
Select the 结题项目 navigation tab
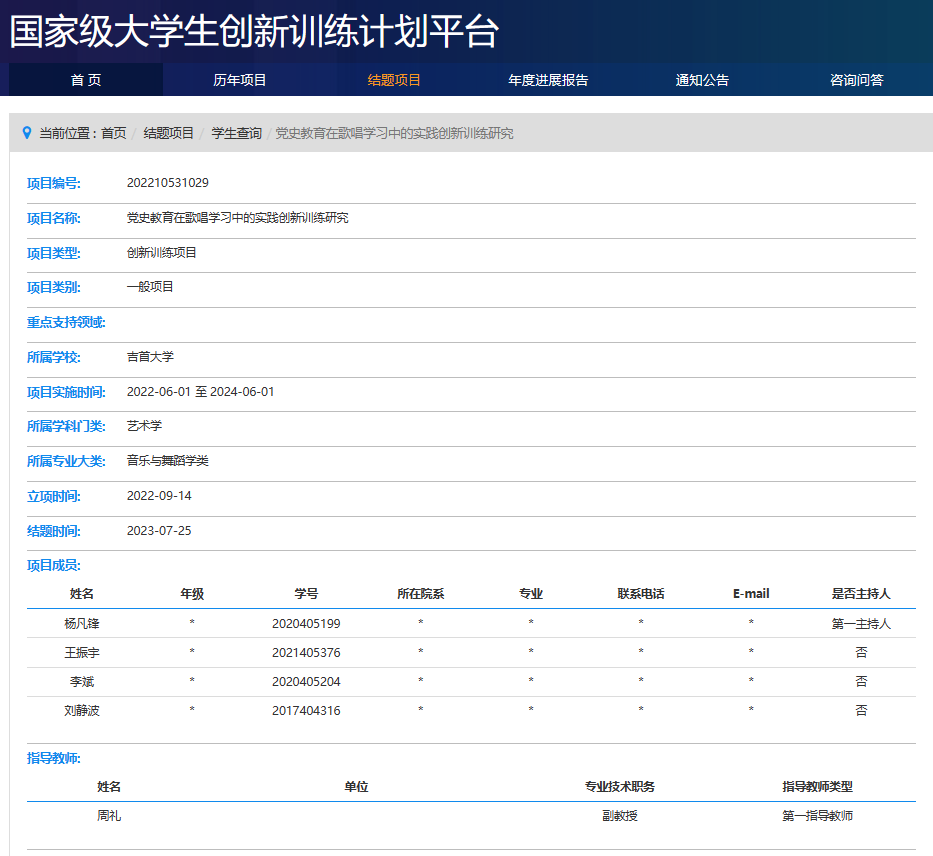coord(394,80)
